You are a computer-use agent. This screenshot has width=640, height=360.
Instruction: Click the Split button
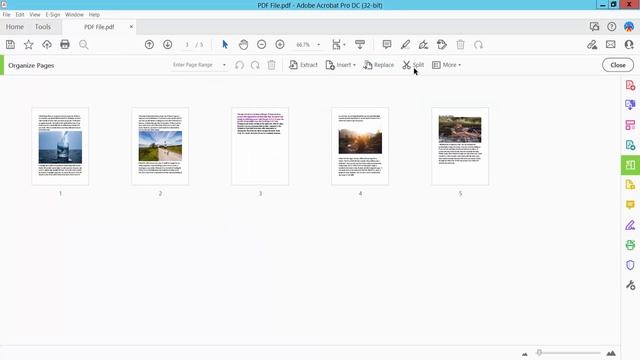[x=413, y=65]
